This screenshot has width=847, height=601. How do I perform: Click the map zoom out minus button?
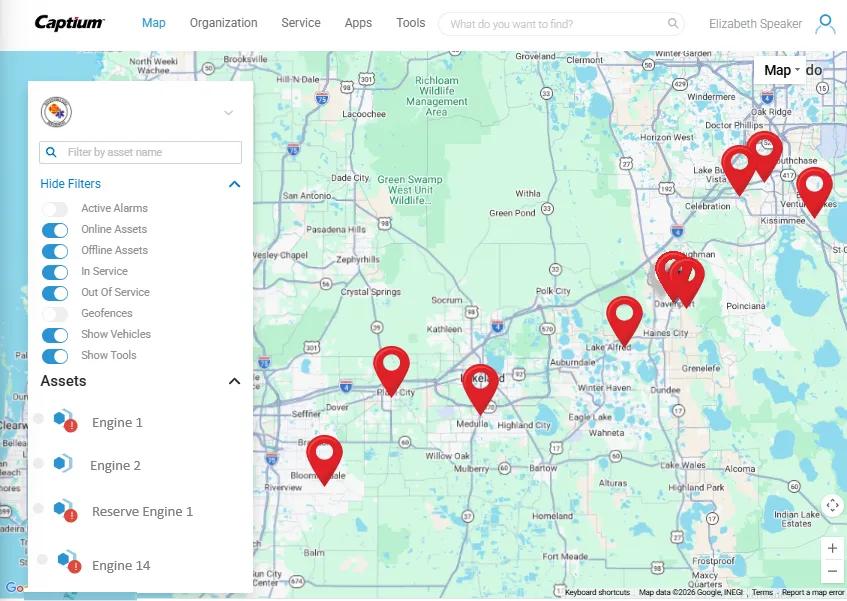pyautogui.click(x=832, y=572)
